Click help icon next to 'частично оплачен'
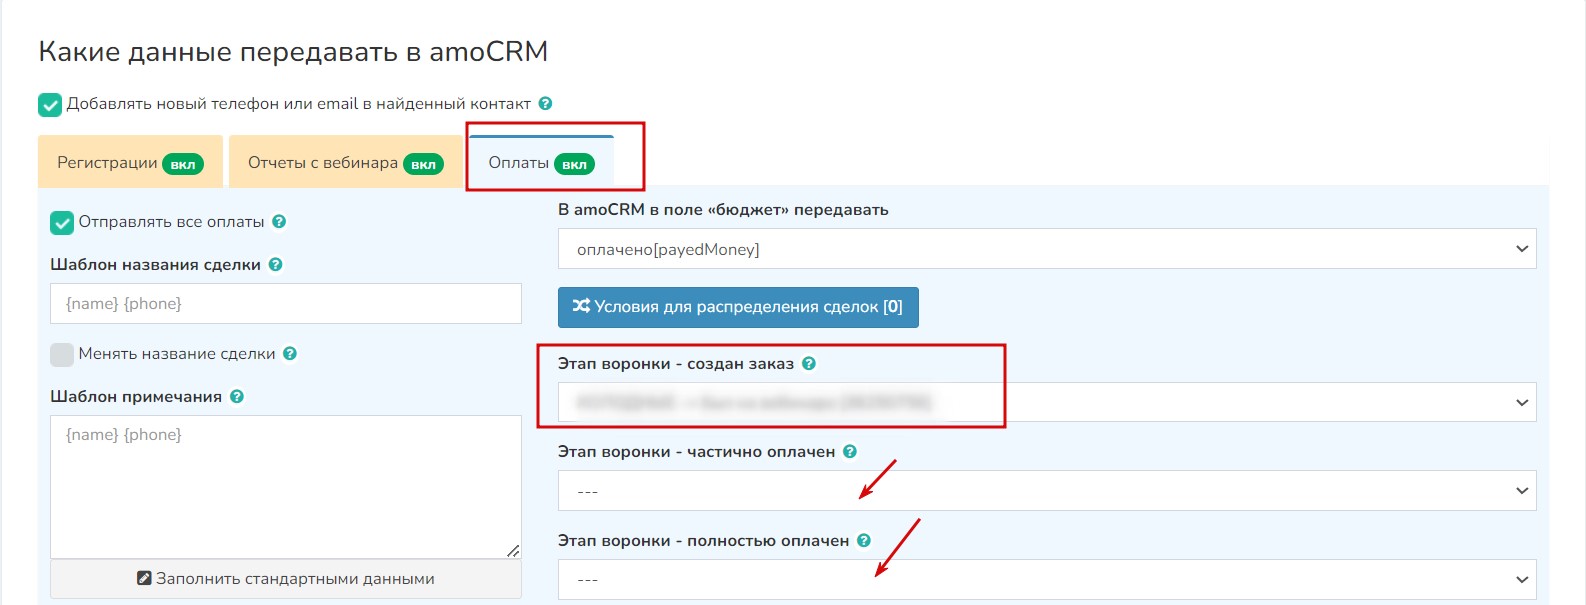The width and height of the screenshot is (1586, 605). (850, 451)
